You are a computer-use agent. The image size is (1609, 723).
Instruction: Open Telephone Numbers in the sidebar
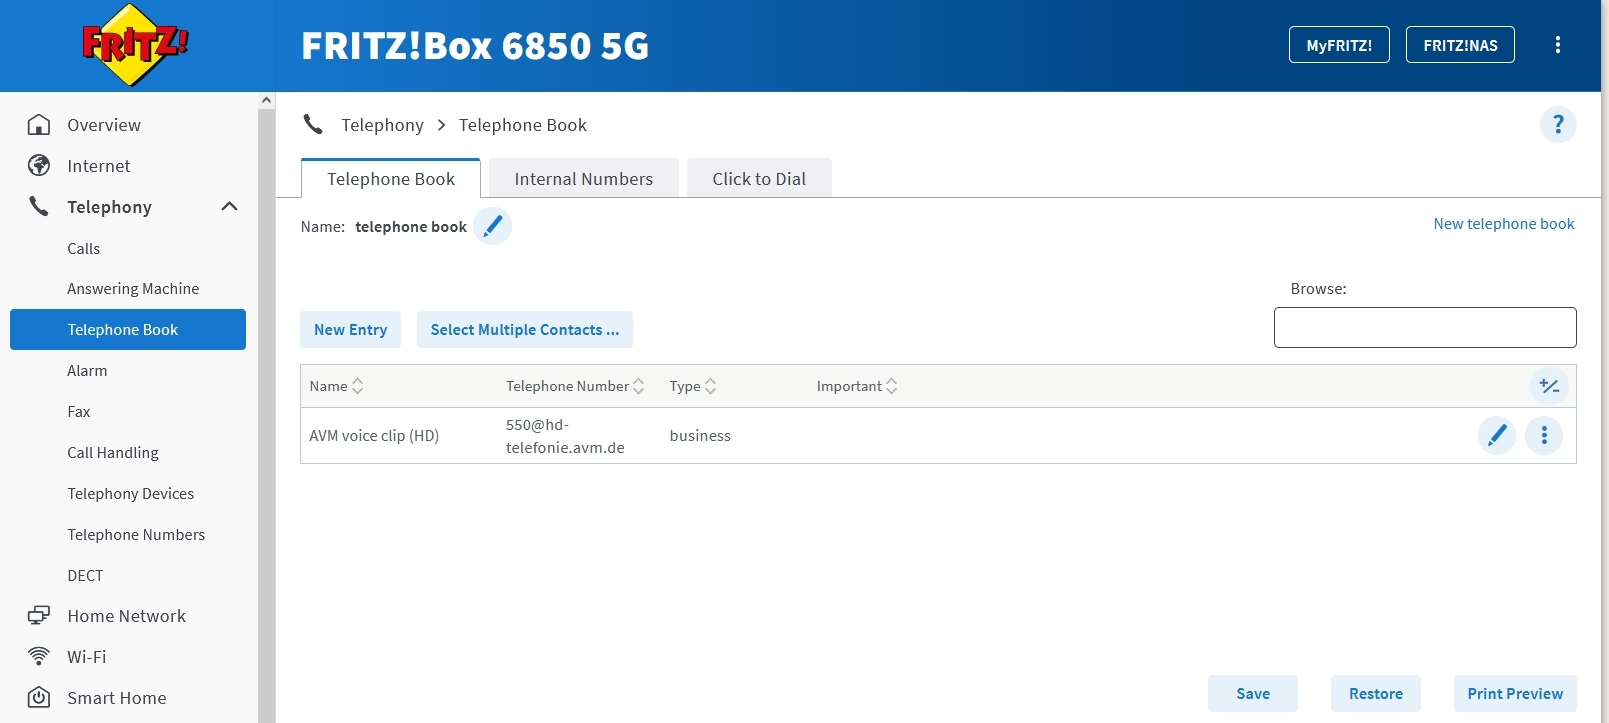[x=136, y=535]
